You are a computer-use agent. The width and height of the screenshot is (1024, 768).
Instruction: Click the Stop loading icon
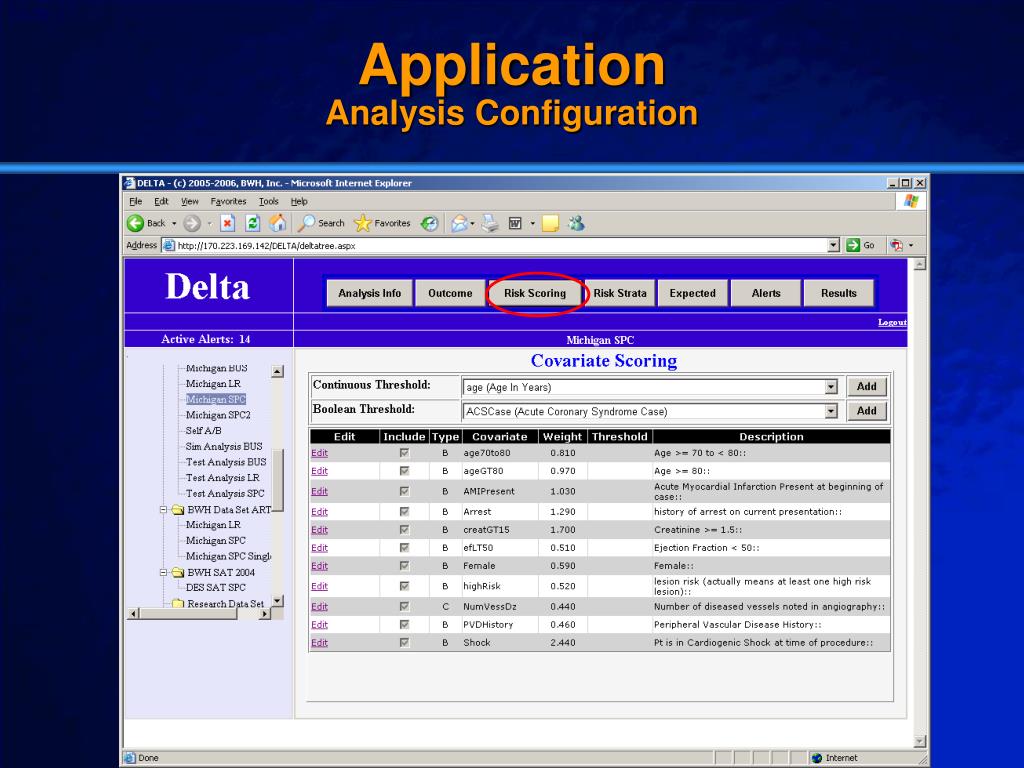[227, 223]
